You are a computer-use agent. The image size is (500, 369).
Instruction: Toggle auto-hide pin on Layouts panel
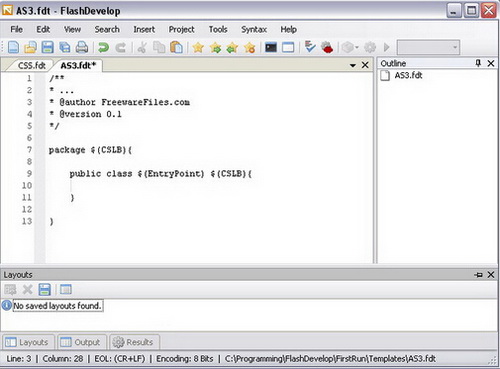[x=478, y=275]
